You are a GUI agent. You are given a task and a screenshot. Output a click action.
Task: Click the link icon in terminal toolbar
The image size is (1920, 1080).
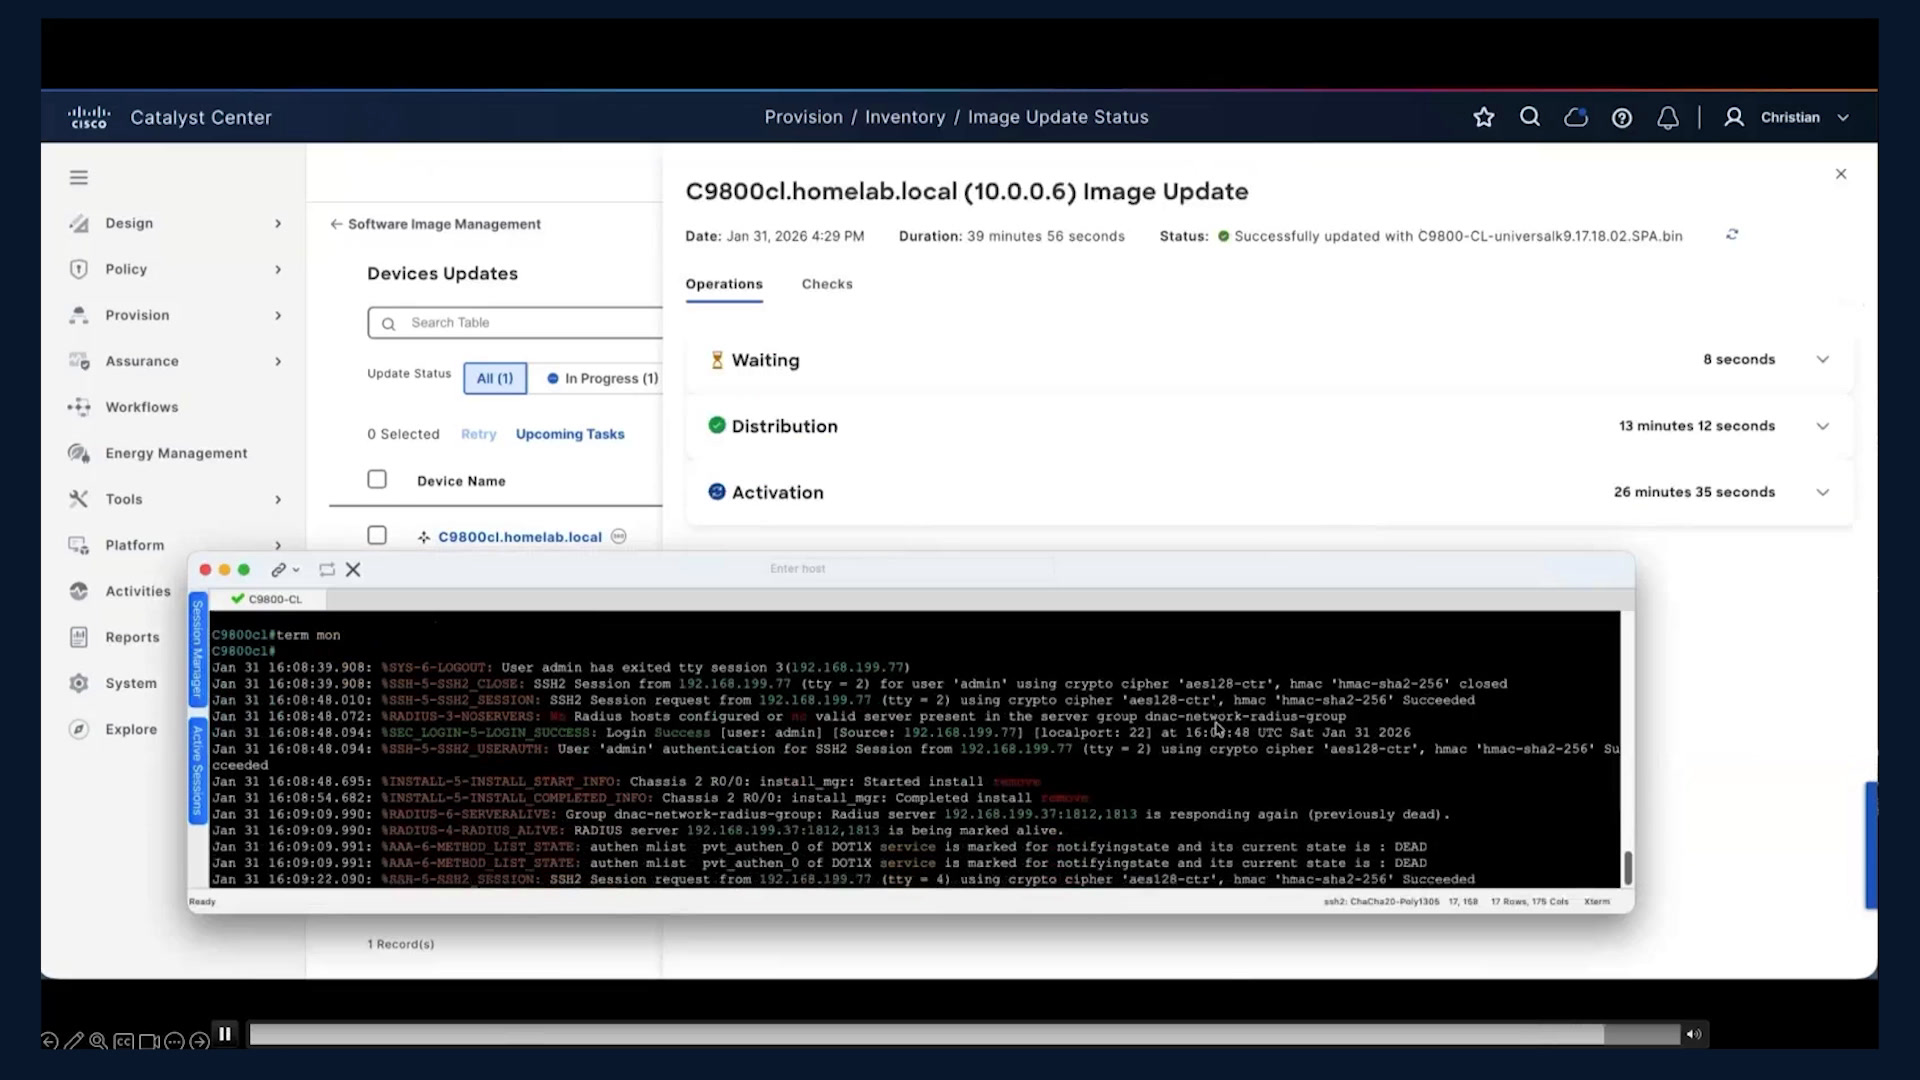tap(279, 569)
